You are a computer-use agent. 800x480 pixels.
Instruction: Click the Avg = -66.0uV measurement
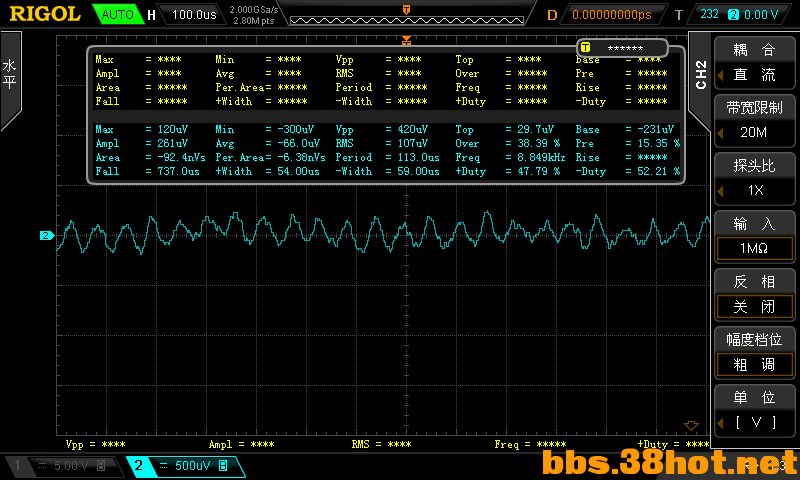(x=267, y=143)
